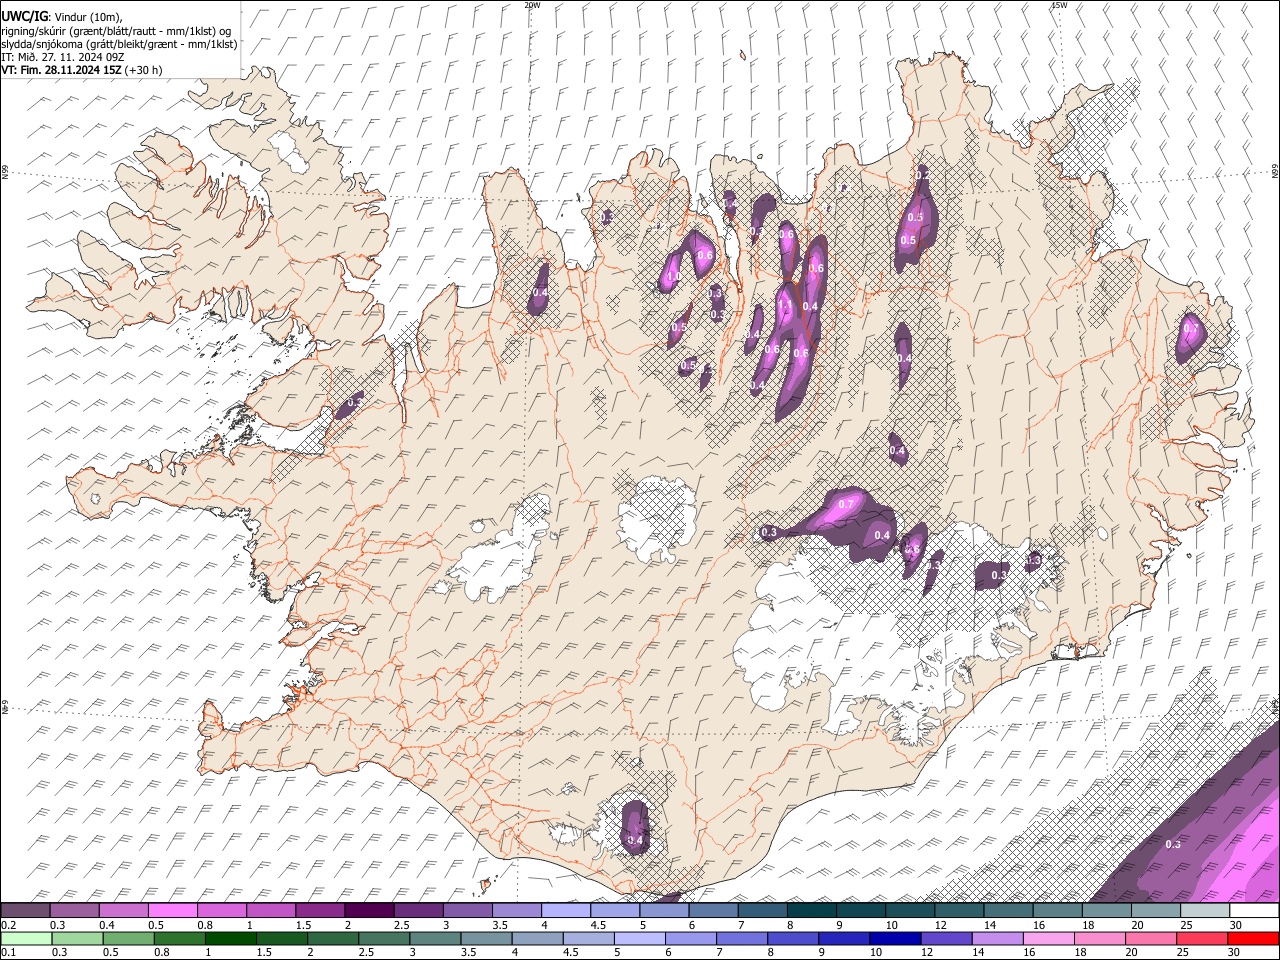Viewport: 1280px width, 960px height.
Task: Click the 0.1 label in the bottom legend
Action: tap(7, 953)
